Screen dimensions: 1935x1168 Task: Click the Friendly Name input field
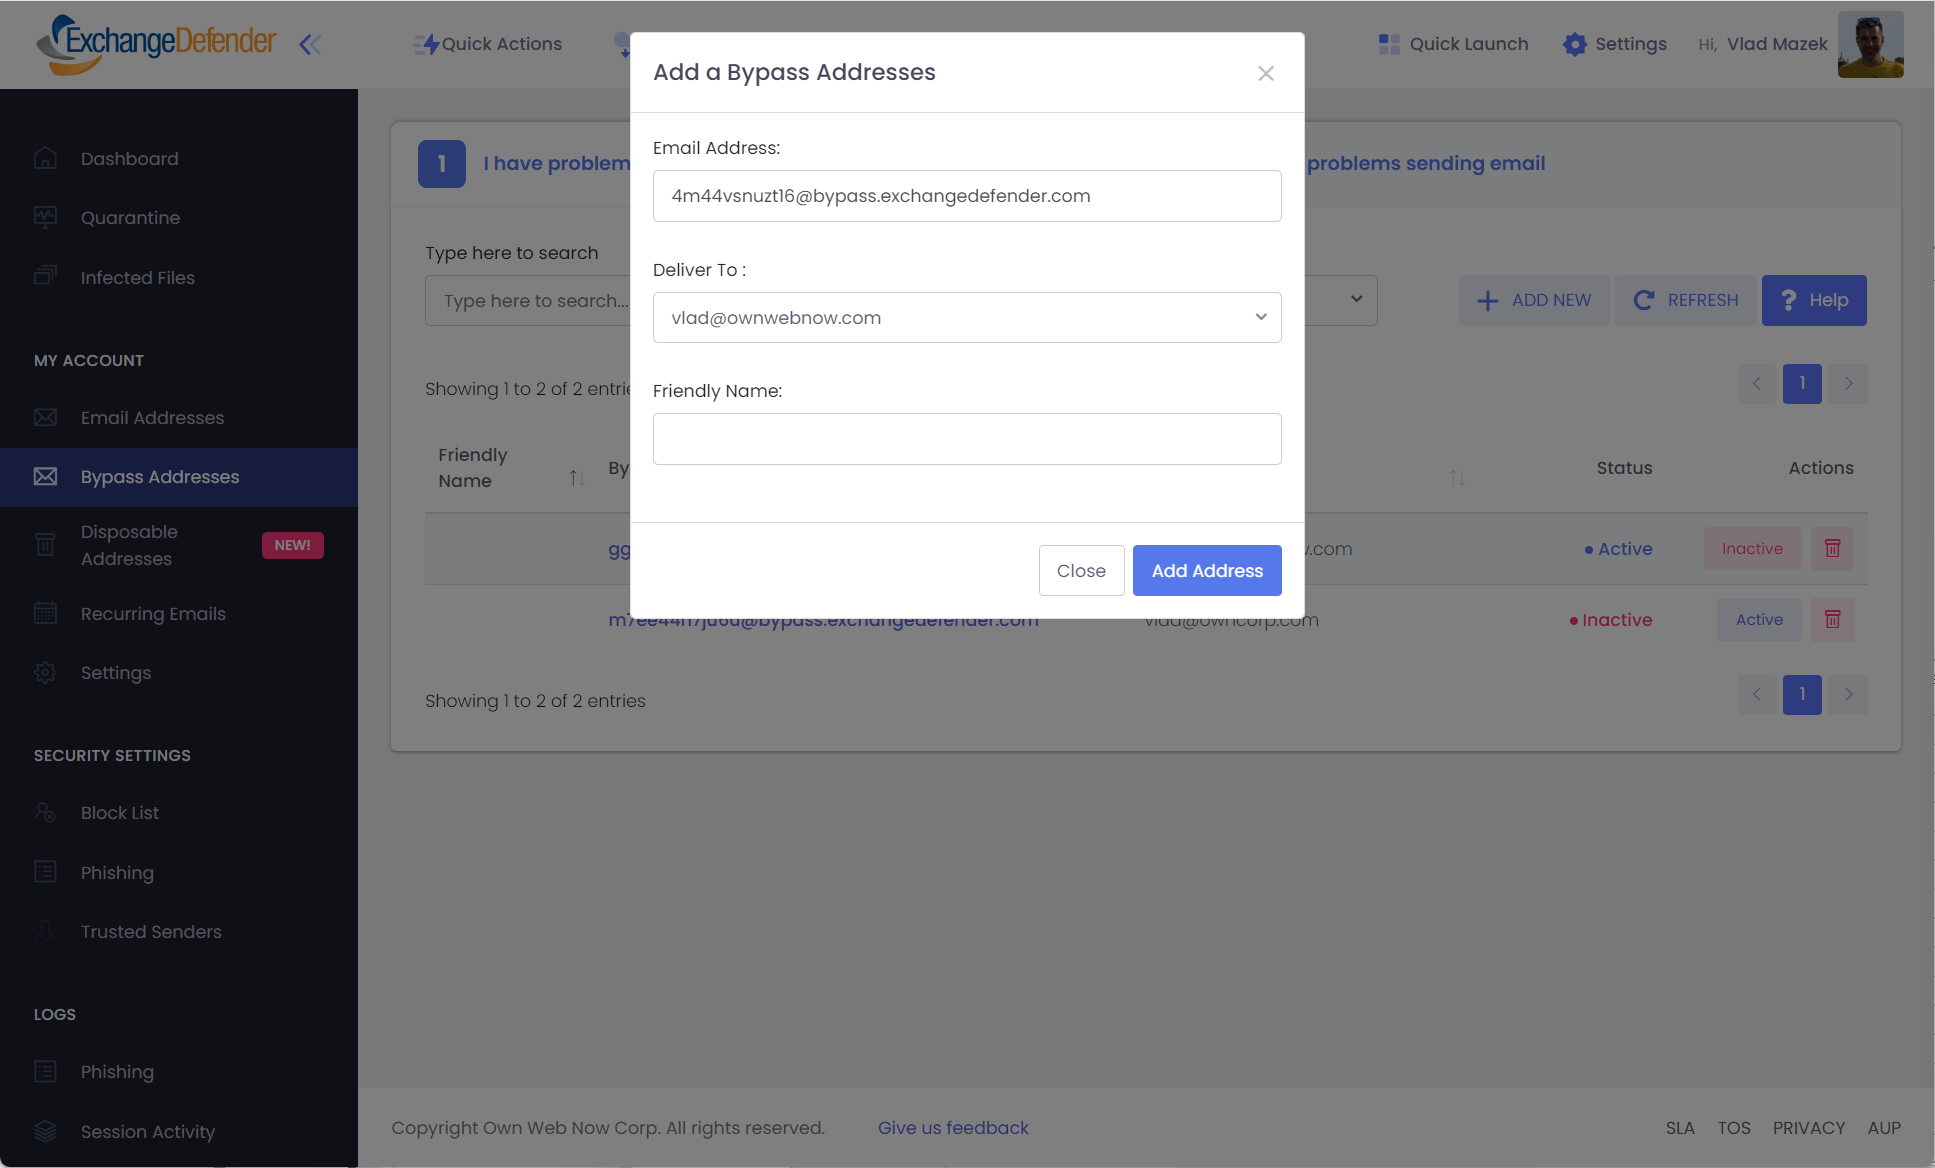click(x=966, y=438)
